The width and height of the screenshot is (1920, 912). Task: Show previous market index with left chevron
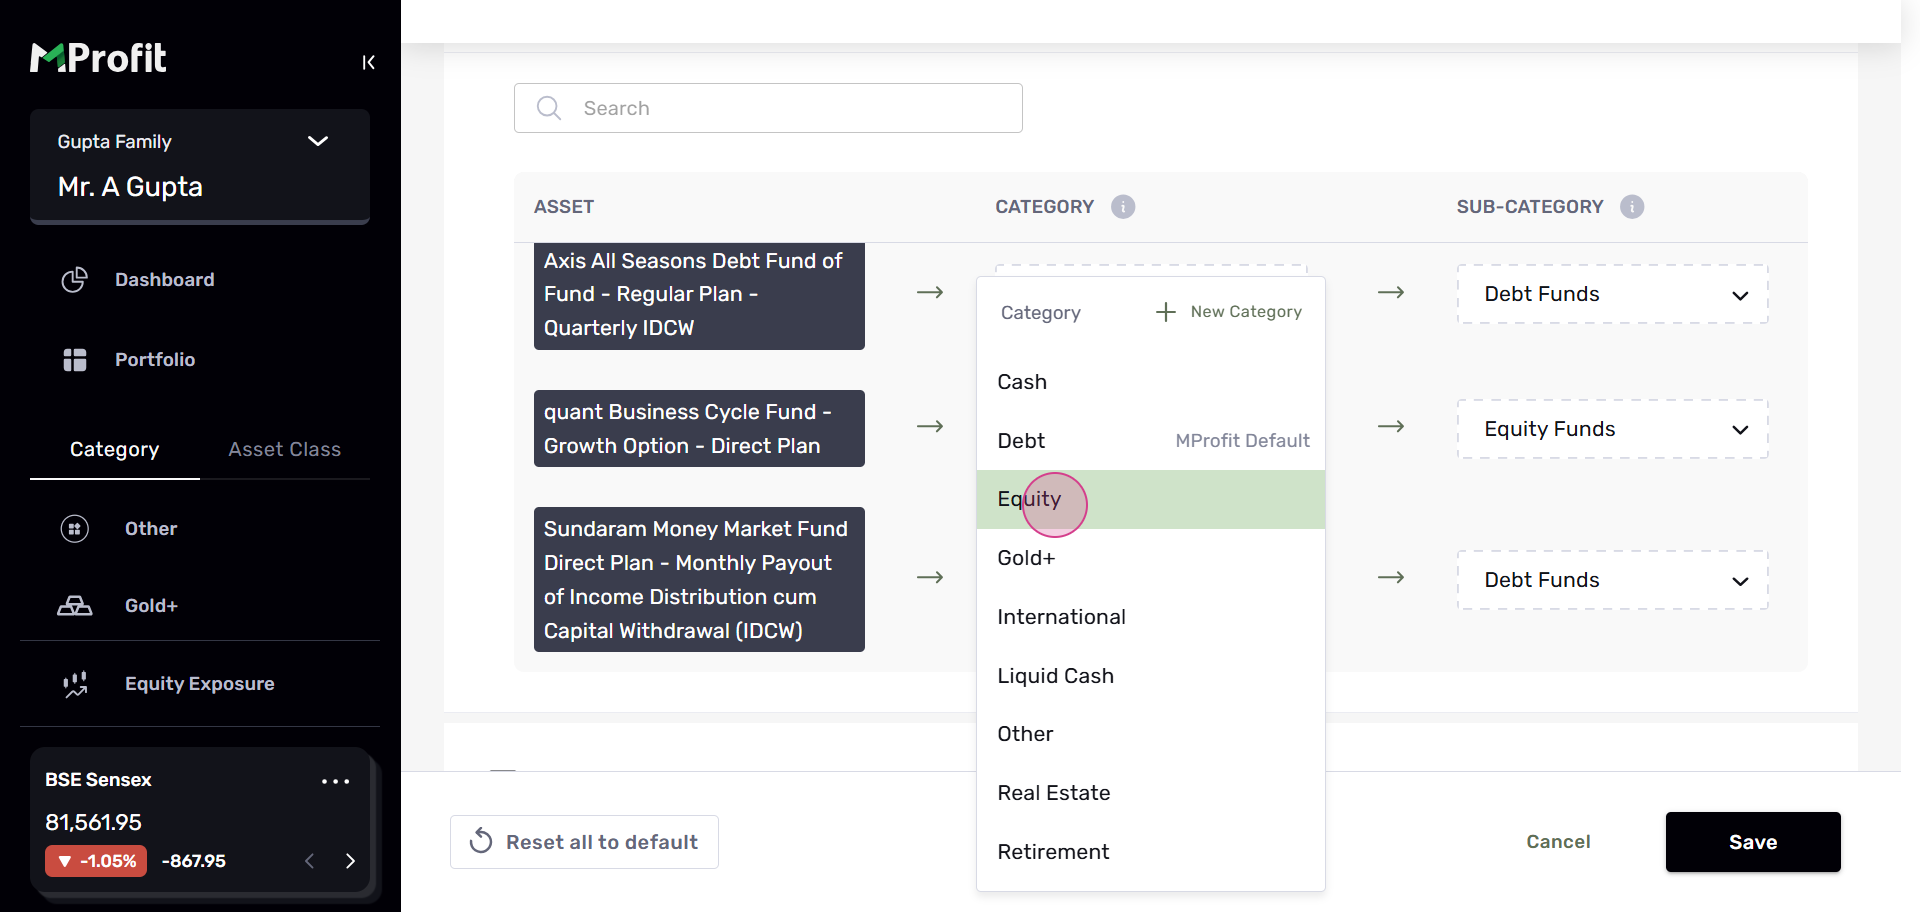310,861
